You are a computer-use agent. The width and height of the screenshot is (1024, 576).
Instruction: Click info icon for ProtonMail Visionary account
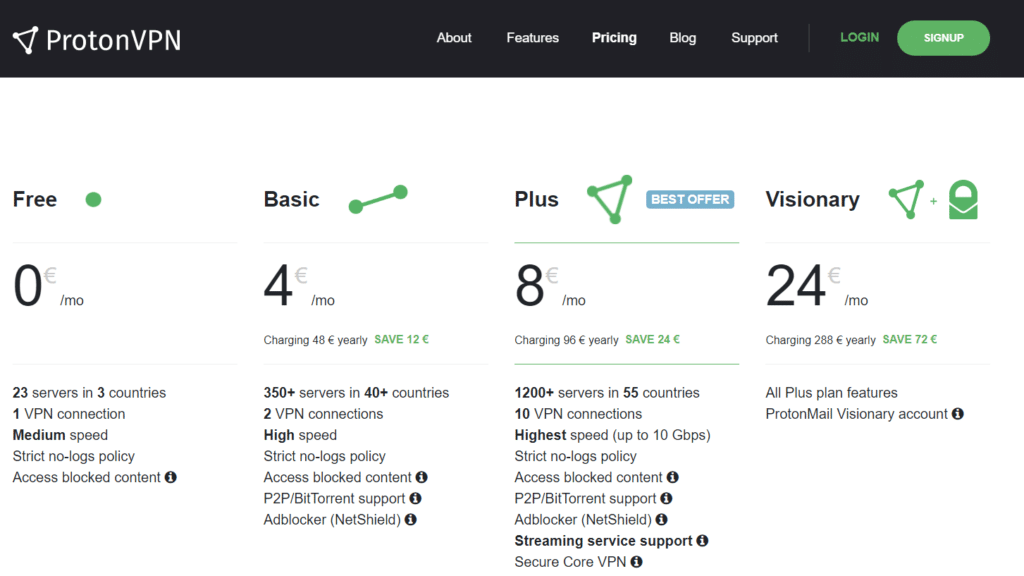(x=957, y=414)
